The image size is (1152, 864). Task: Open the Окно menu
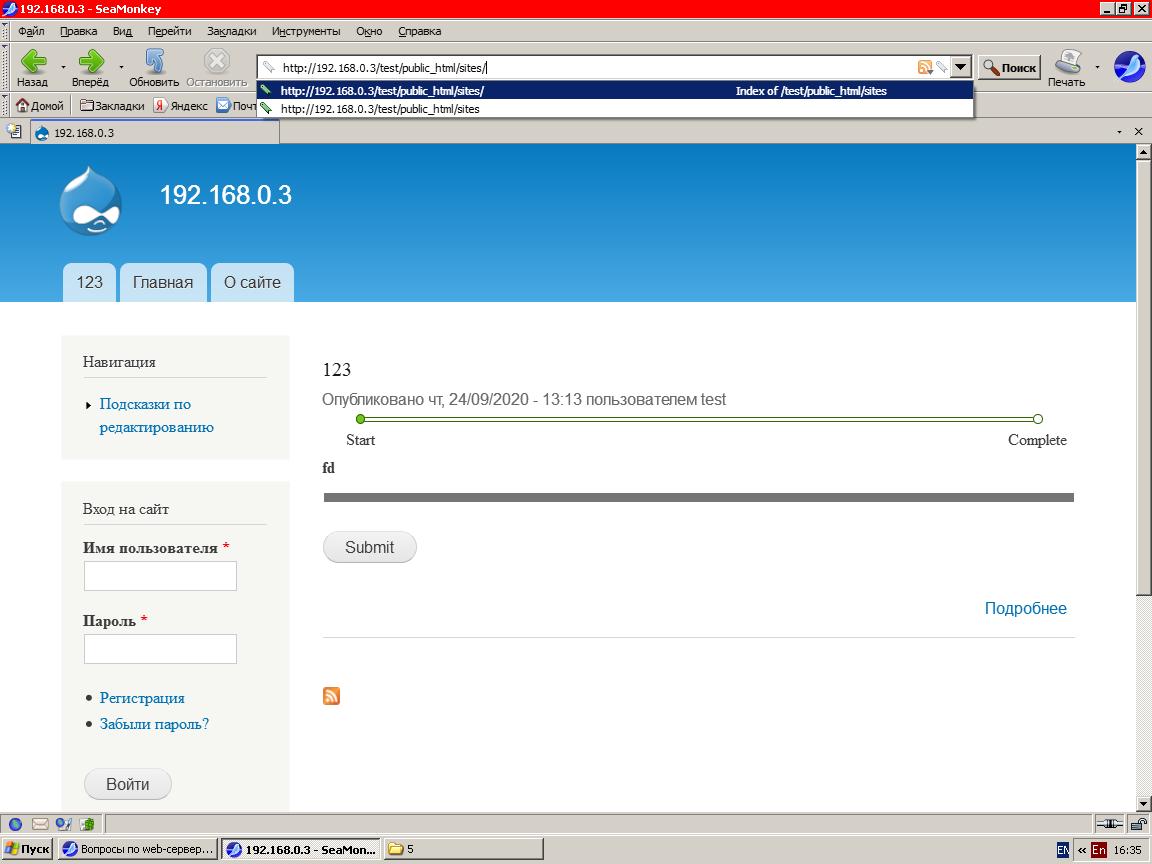click(369, 31)
